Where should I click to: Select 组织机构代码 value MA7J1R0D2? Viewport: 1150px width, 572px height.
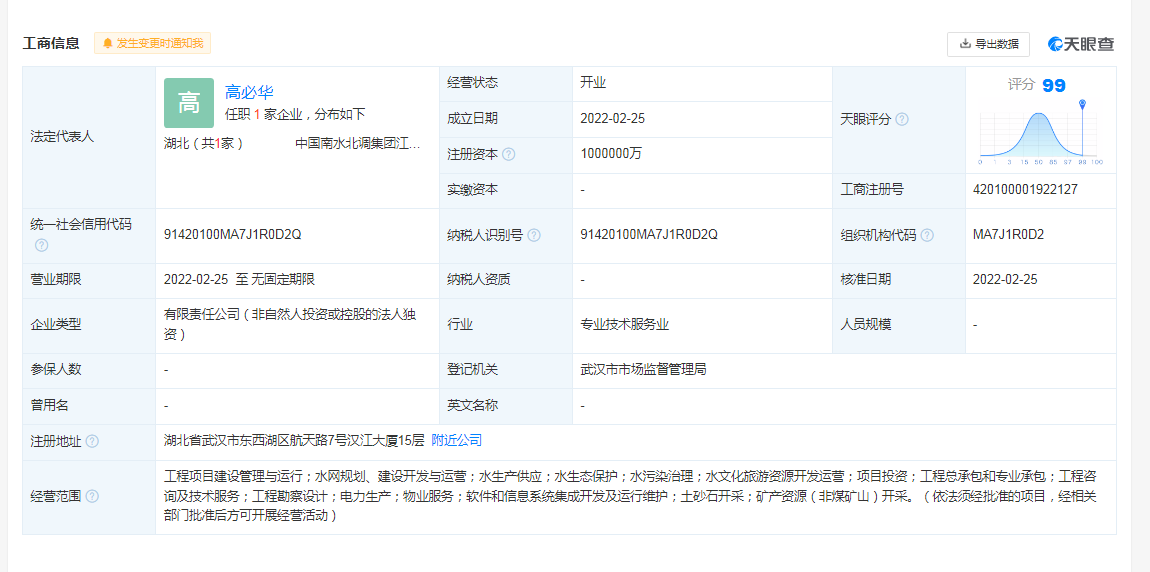[1008, 235]
